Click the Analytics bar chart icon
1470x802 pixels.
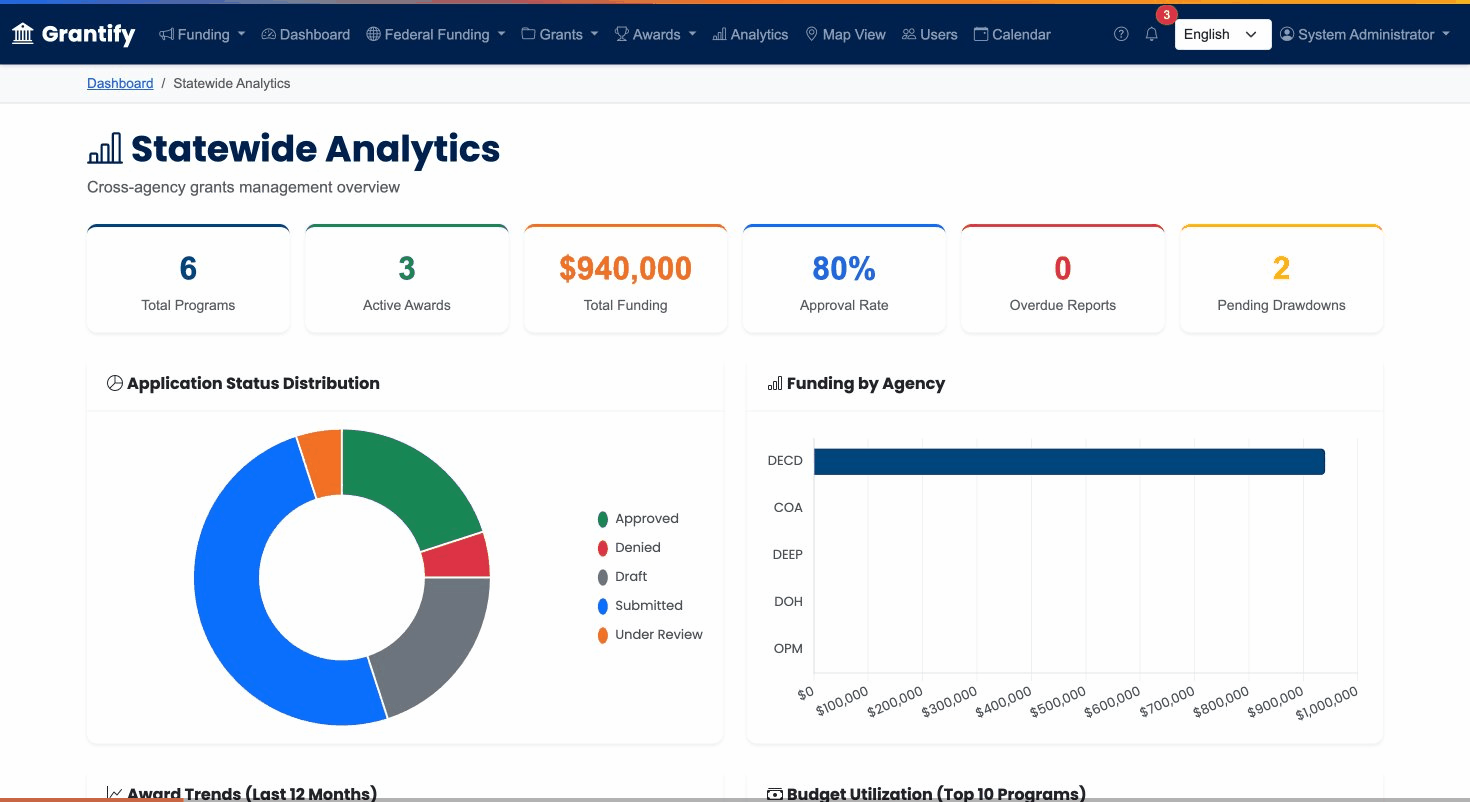click(720, 33)
